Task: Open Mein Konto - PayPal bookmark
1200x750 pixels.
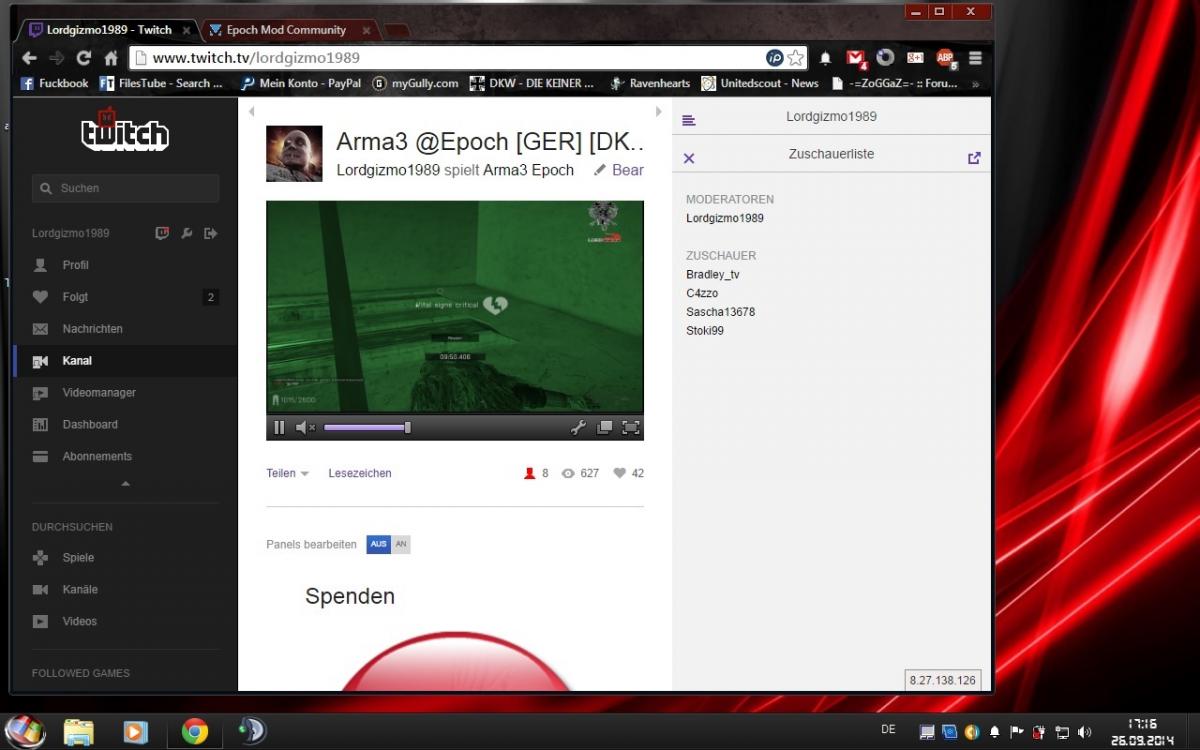Action: tap(300, 83)
